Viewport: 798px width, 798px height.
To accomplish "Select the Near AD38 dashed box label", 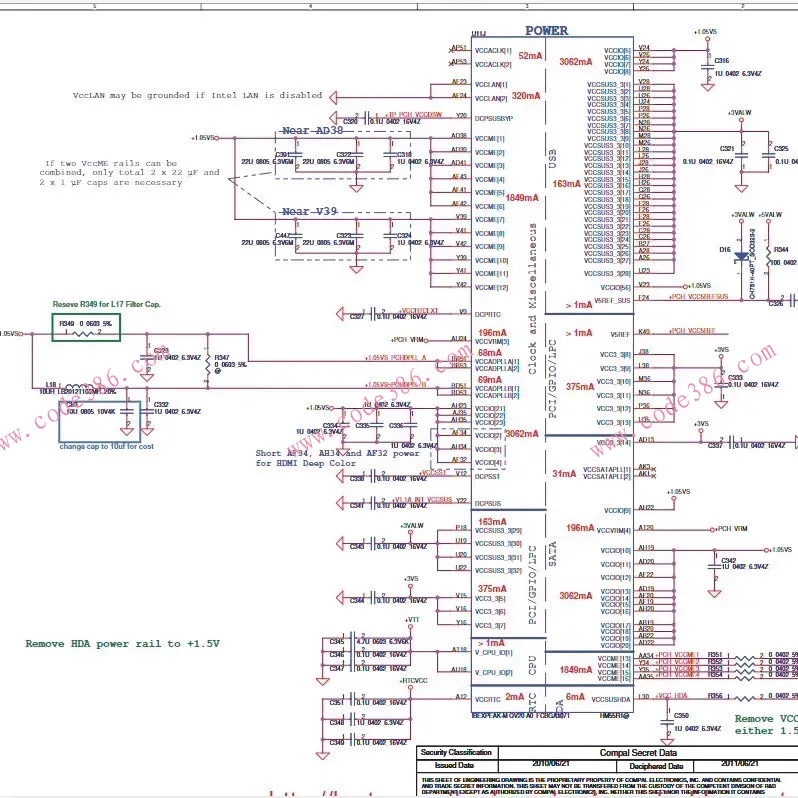I will point(312,130).
